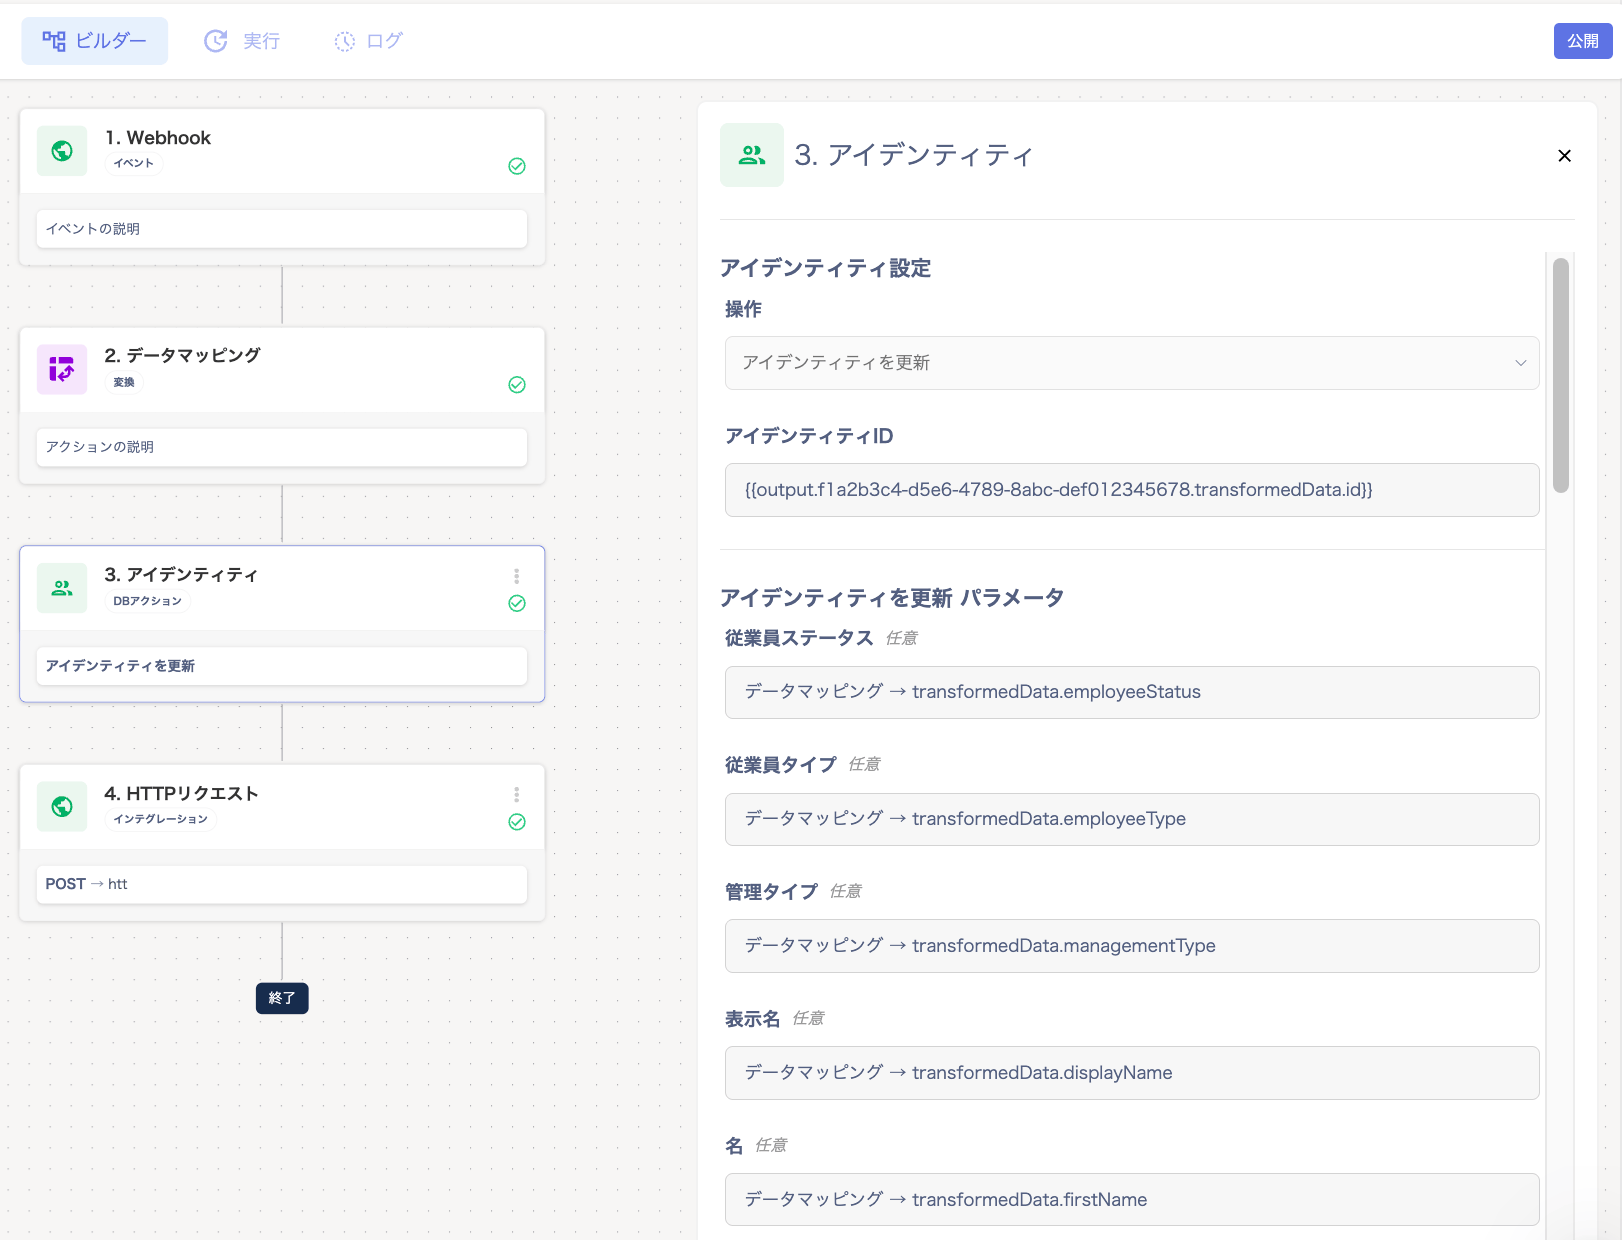Click the イベントの説明 field

tap(282, 229)
